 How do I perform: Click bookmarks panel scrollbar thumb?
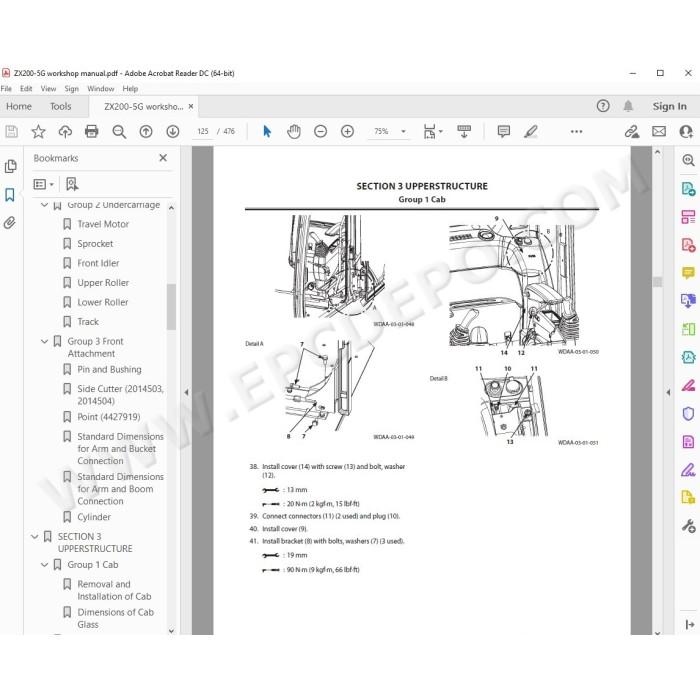coord(171,306)
